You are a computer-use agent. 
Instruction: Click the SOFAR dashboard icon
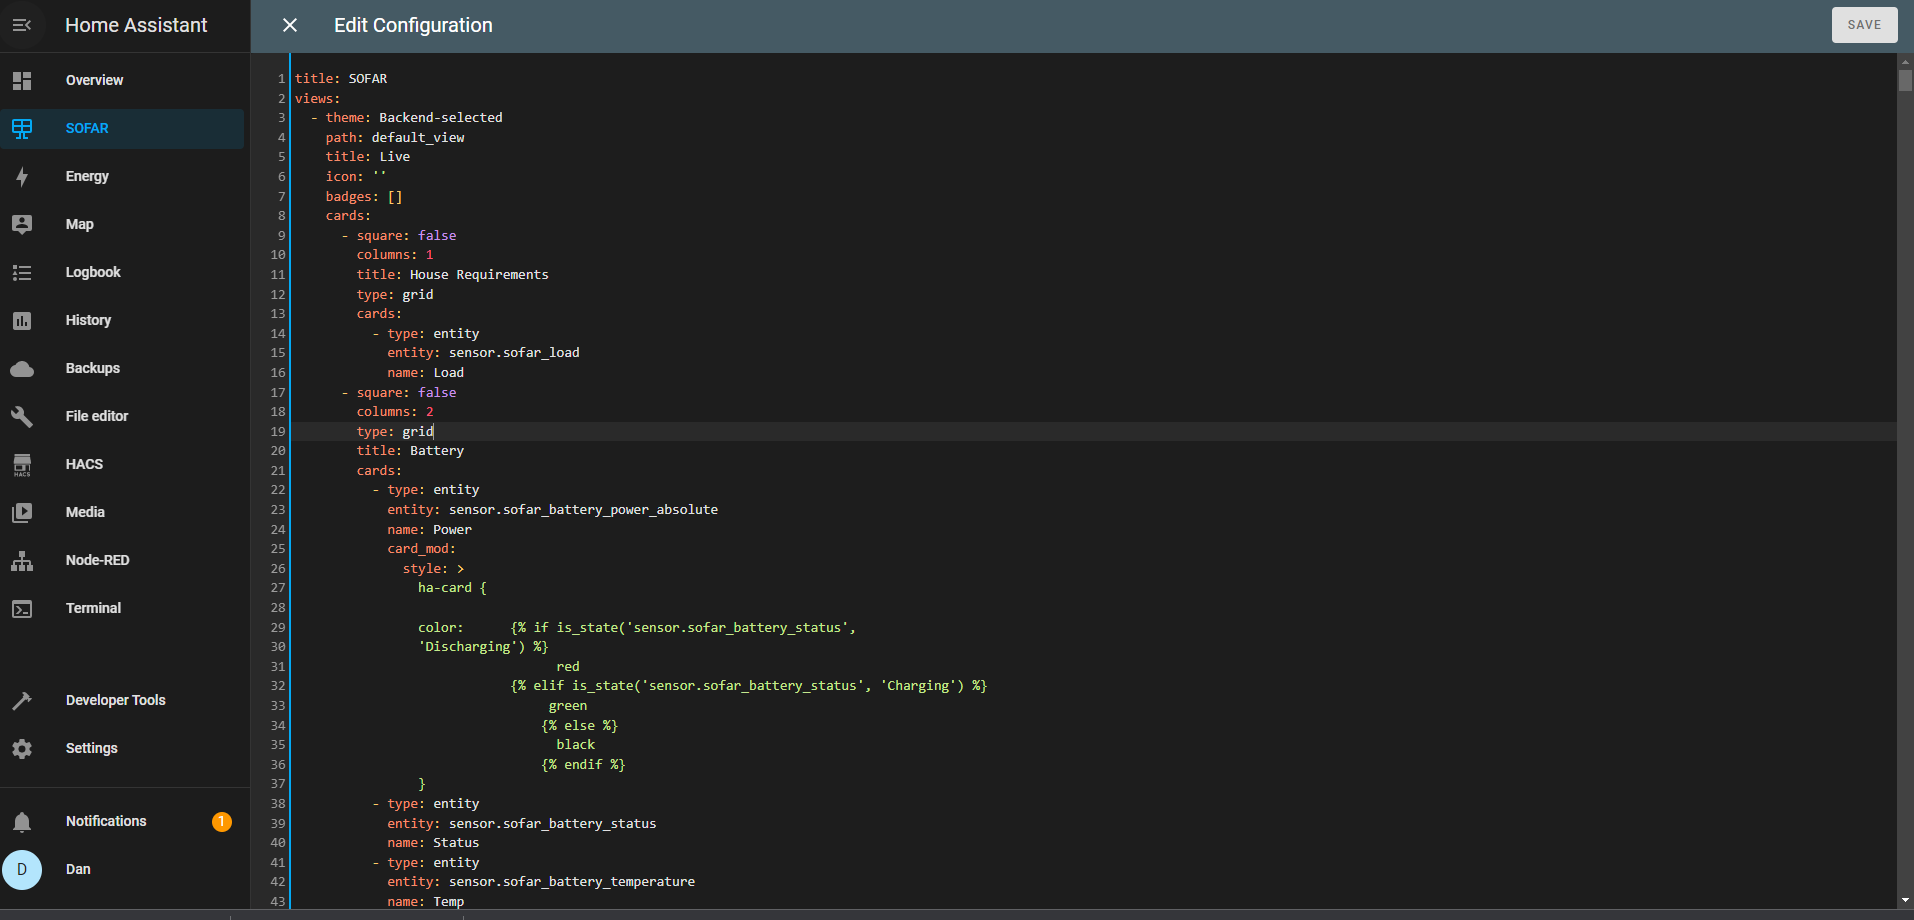pyautogui.click(x=22, y=128)
